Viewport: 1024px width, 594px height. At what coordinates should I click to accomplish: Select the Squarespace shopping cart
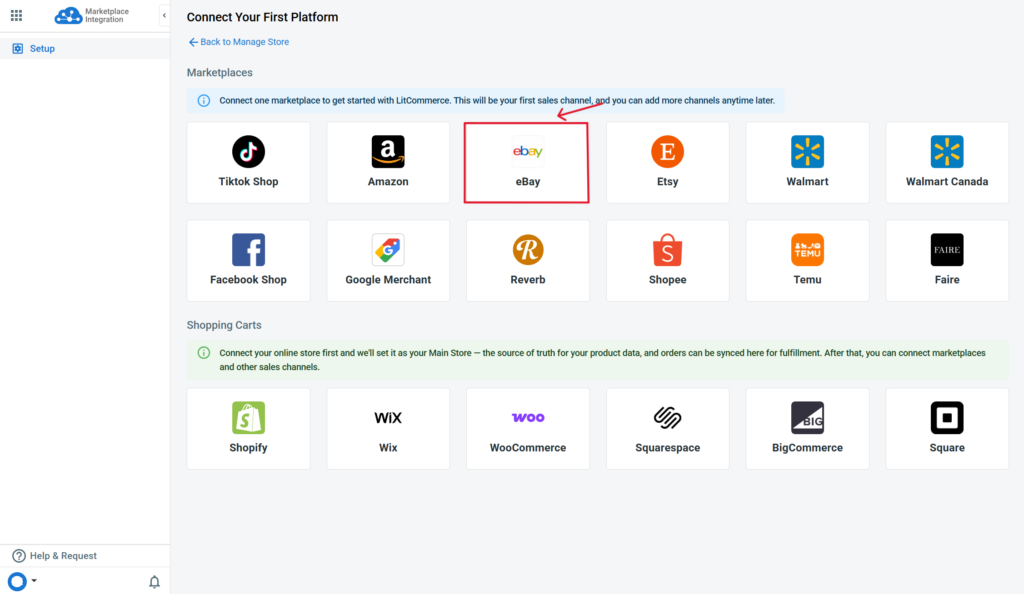(x=667, y=429)
